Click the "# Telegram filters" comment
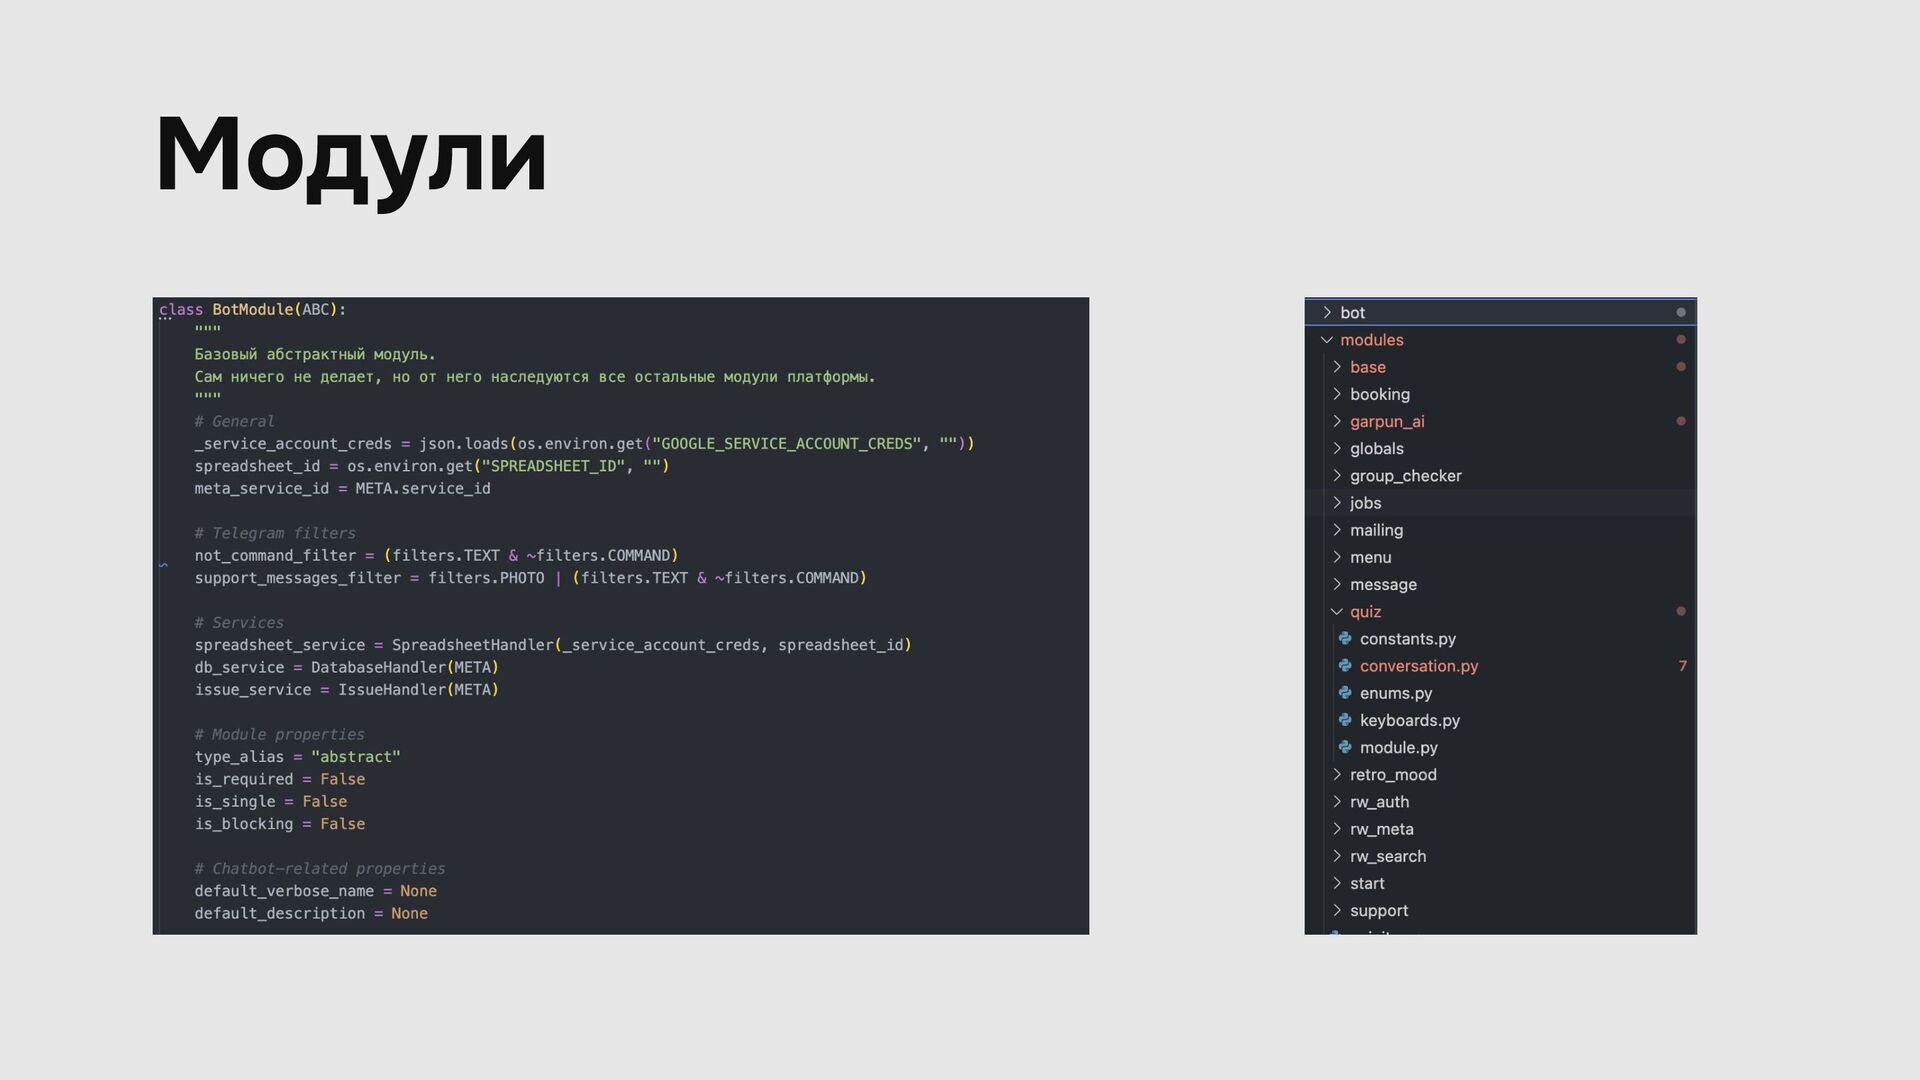The width and height of the screenshot is (1920, 1080). pos(275,533)
